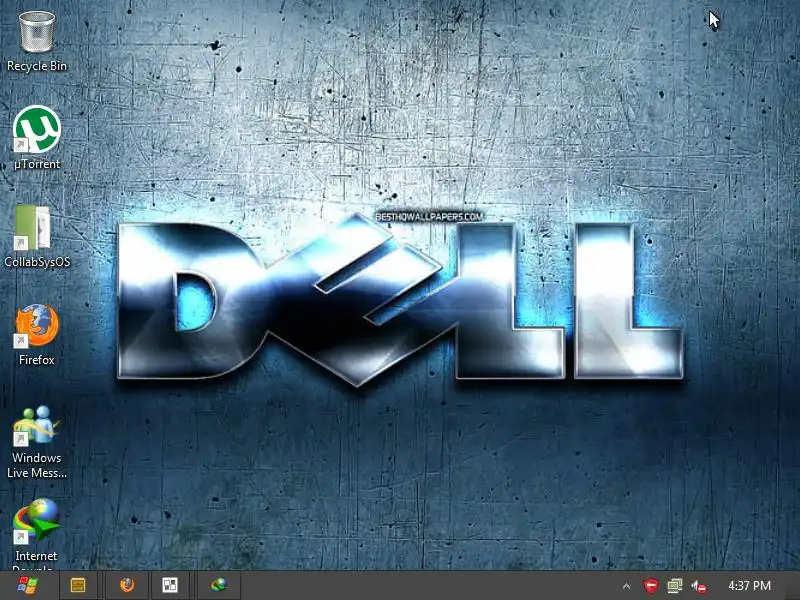Click the Firefox taskbar icon
The image size is (800, 600).
point(128,585)
